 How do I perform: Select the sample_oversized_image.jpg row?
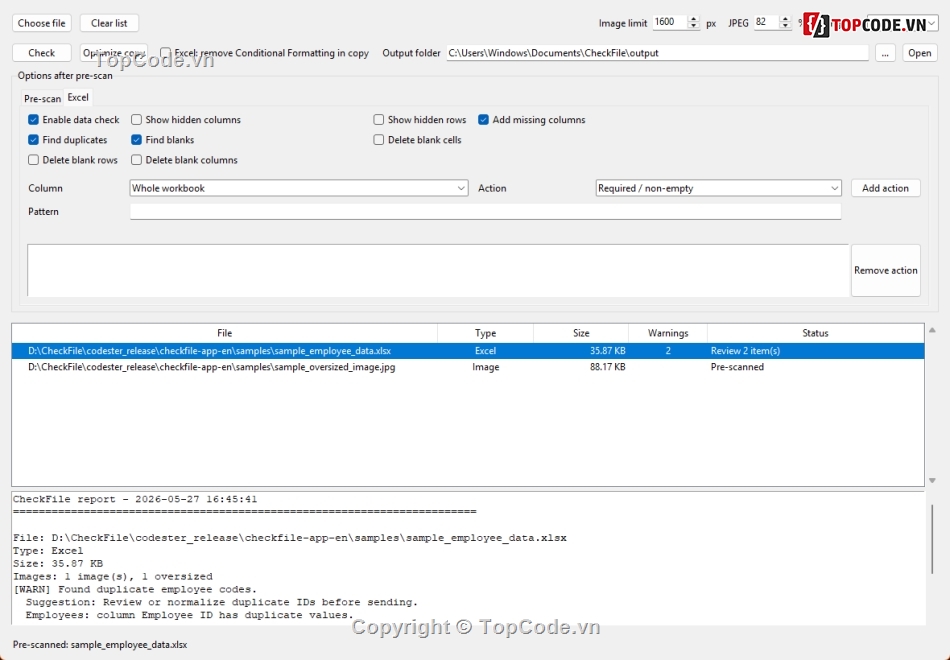tap(468, 367)
